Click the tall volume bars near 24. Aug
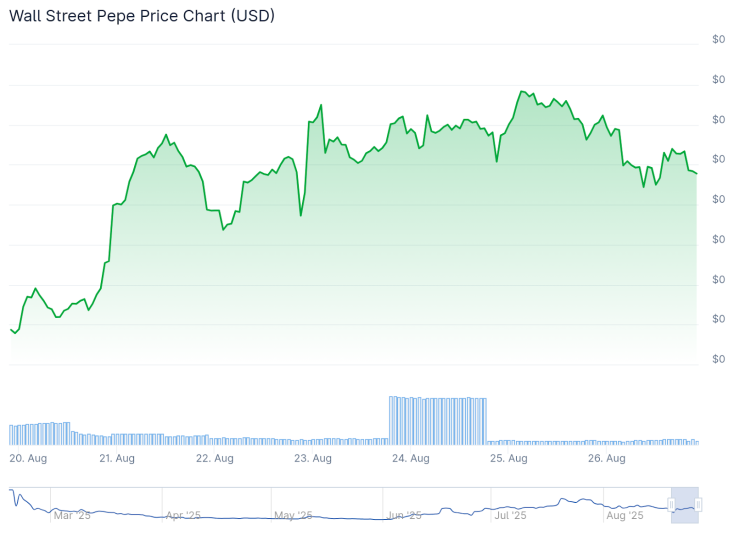 [437, 420]
